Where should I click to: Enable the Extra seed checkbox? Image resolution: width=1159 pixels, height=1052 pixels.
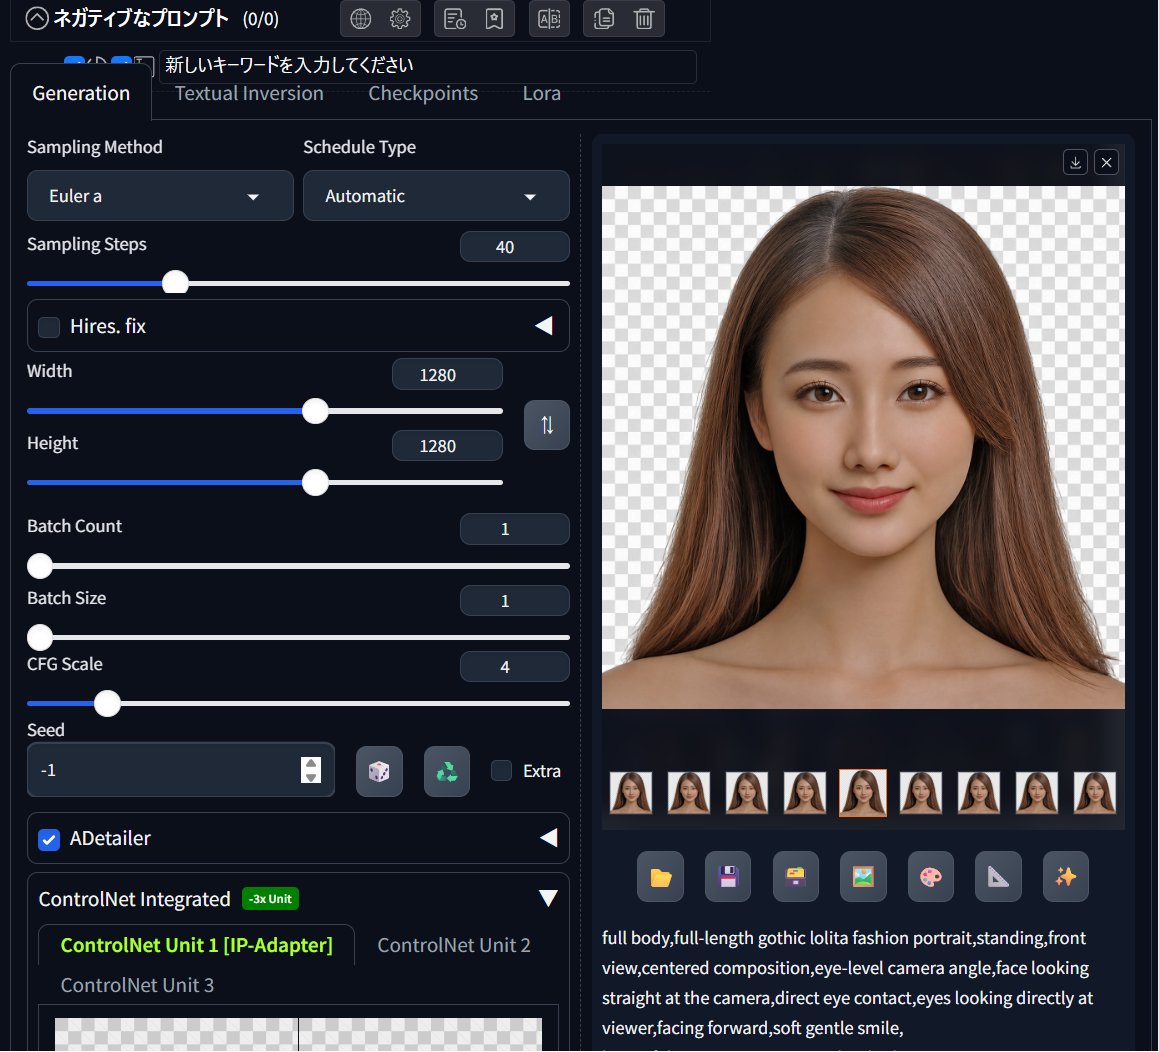[x=502, y=771]
